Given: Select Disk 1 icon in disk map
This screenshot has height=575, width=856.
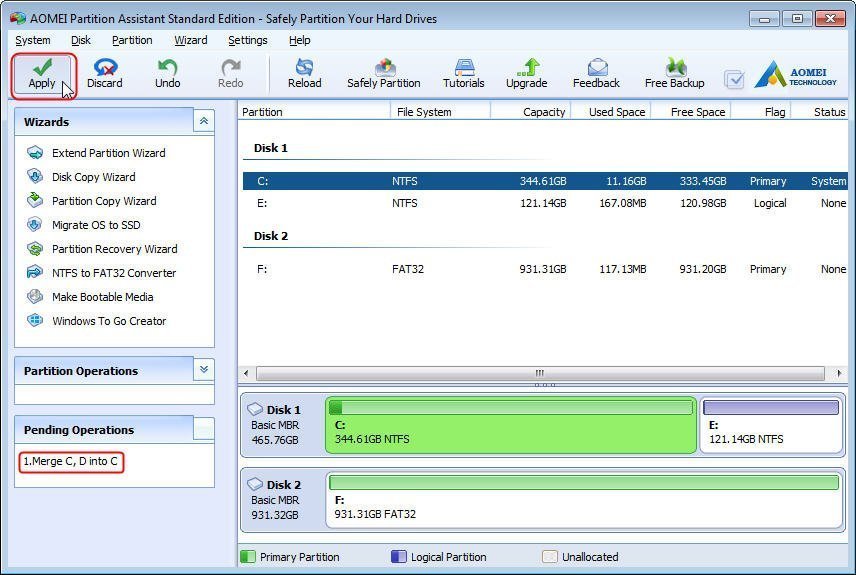Looking at the screenshot, I should [255, 409].
